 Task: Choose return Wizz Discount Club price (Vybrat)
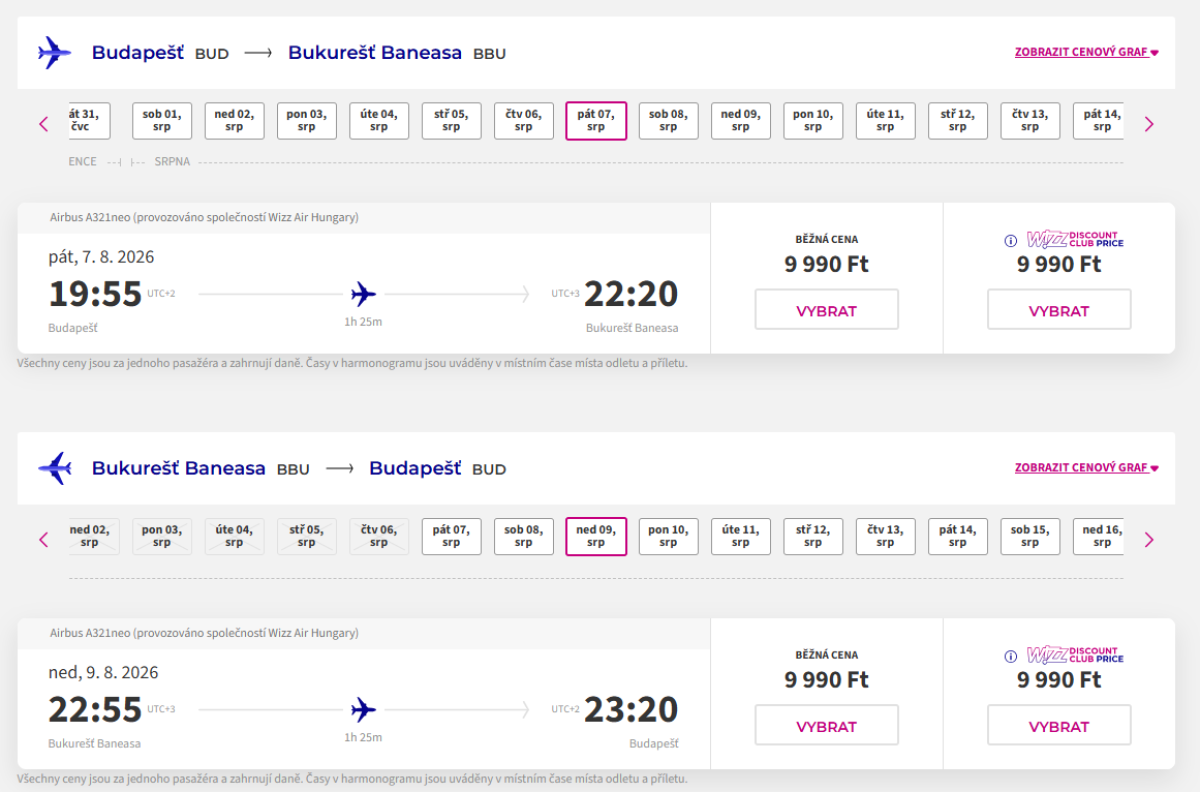click(x=1059, y=726)
